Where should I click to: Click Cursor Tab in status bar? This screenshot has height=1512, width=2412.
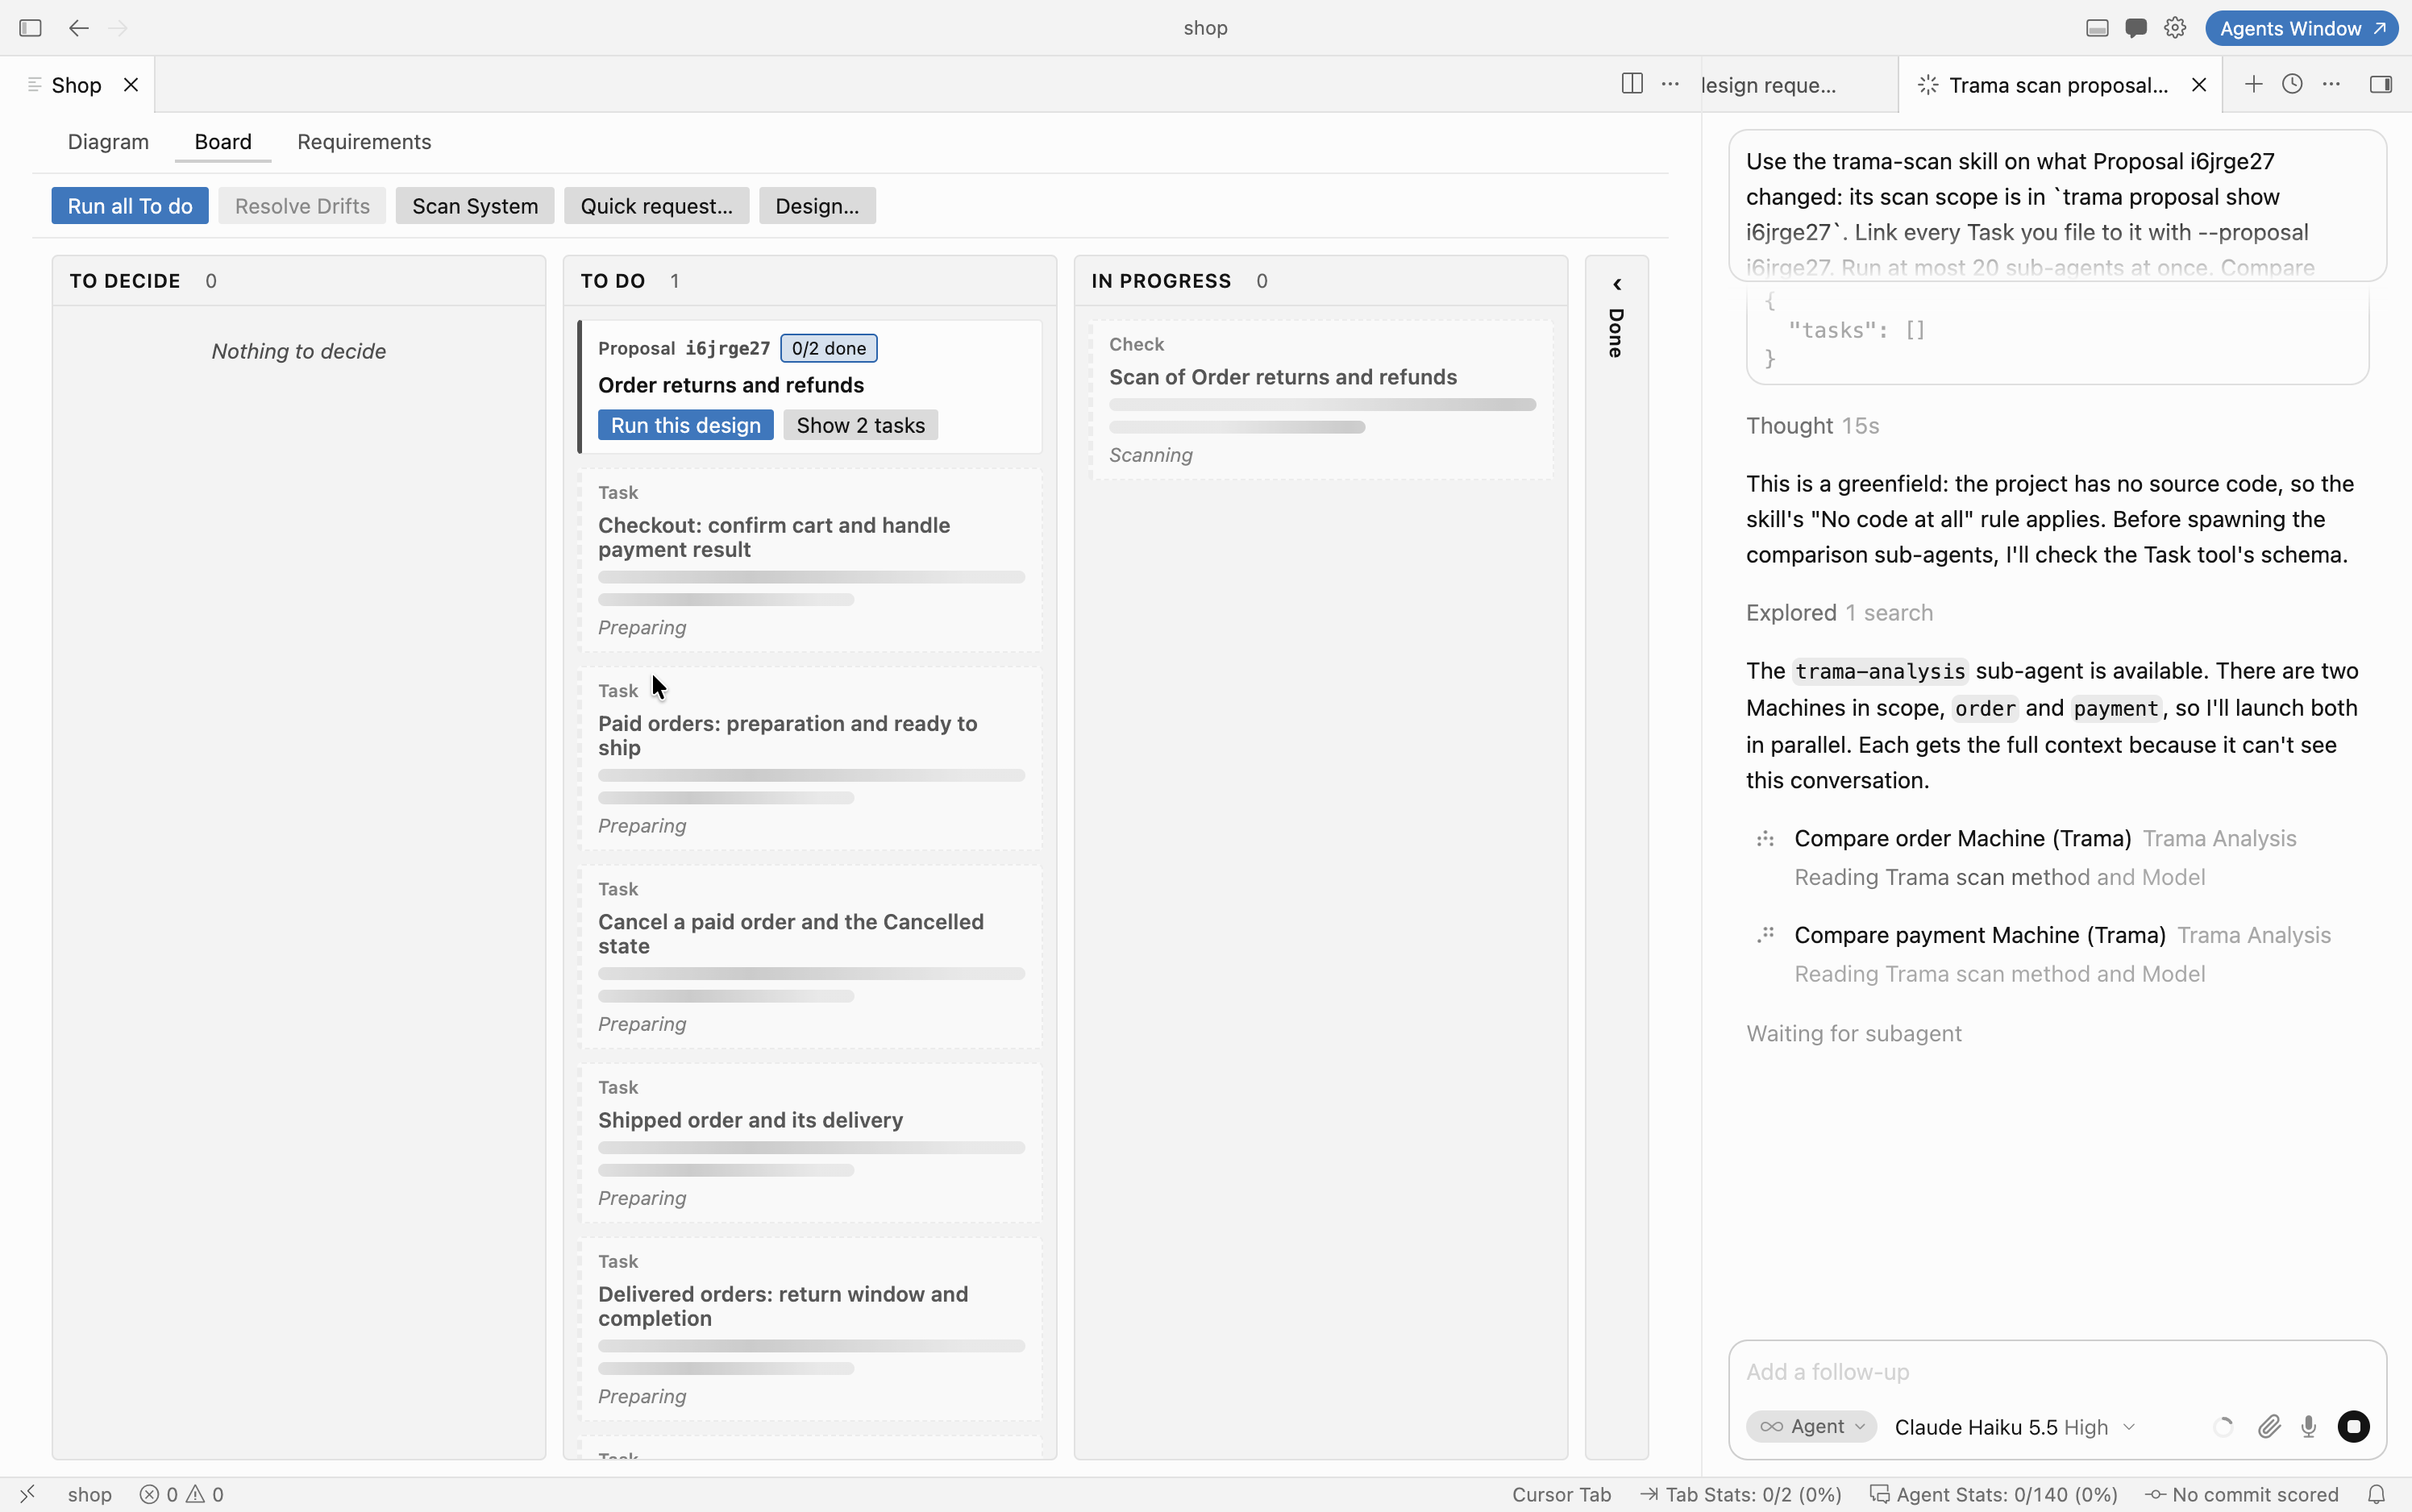click(1561, 1494)
